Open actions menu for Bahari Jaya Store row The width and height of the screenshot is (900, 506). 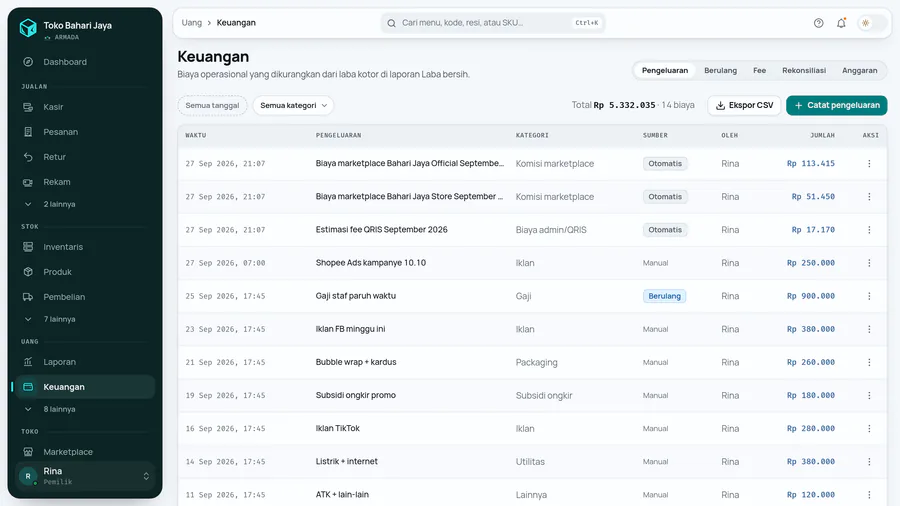pos(869,197)
